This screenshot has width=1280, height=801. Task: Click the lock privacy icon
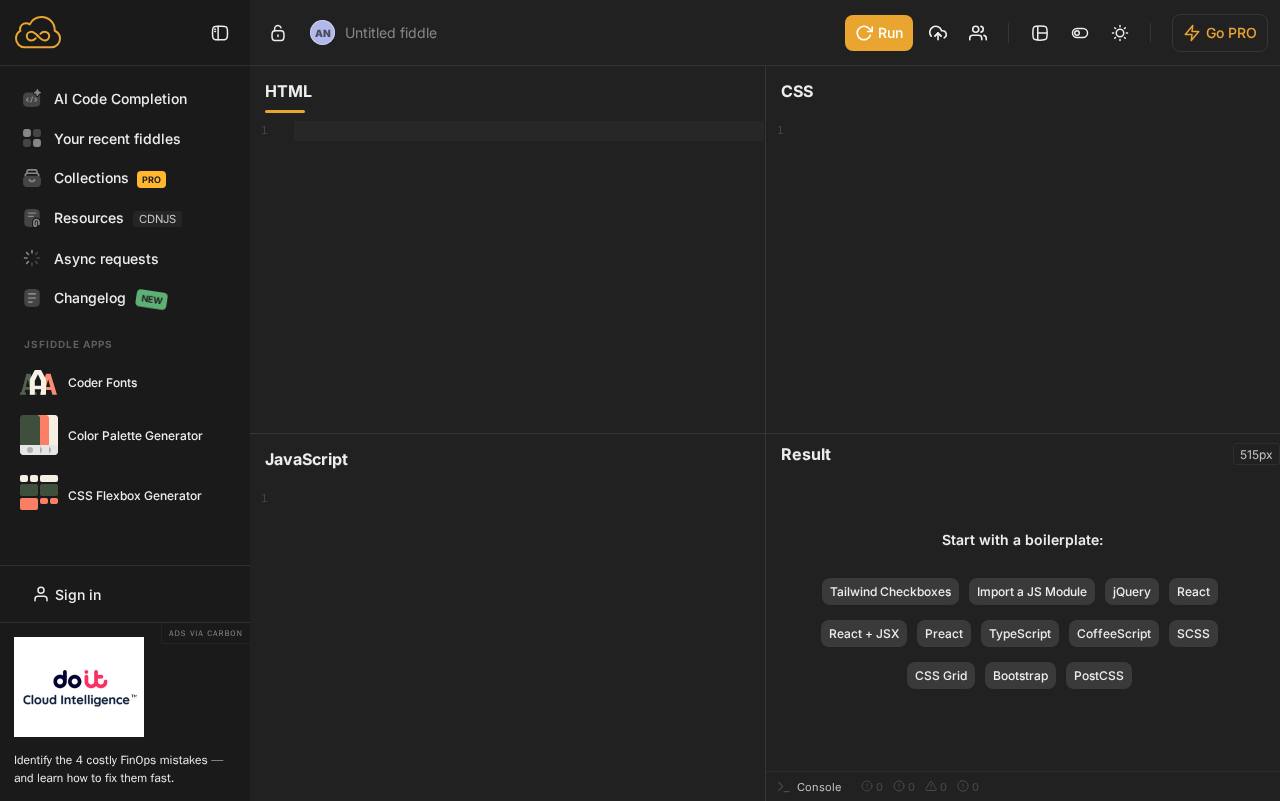pyautogui.click(x=278, y=33)
